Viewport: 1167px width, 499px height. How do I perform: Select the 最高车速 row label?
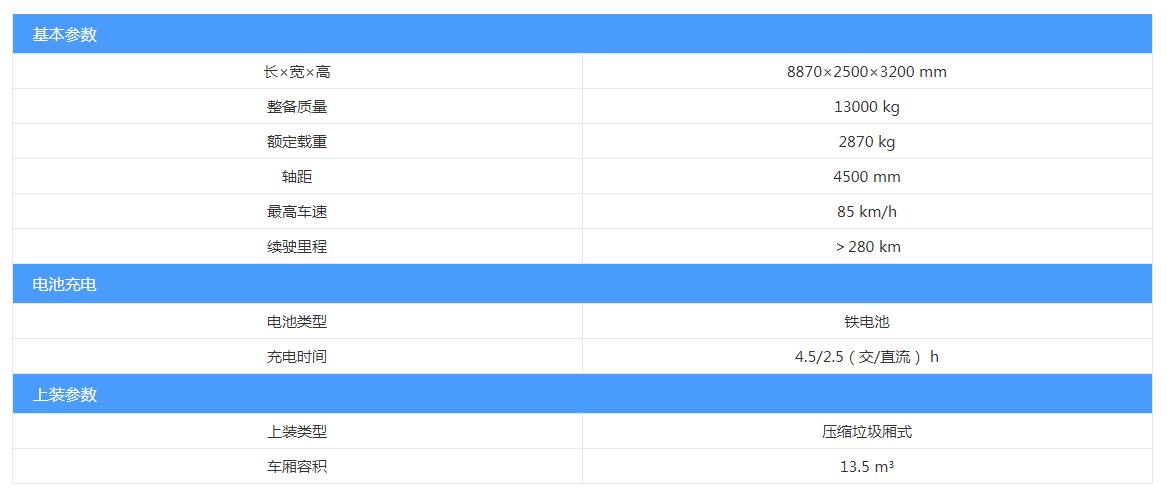click(x=297, y=212)
